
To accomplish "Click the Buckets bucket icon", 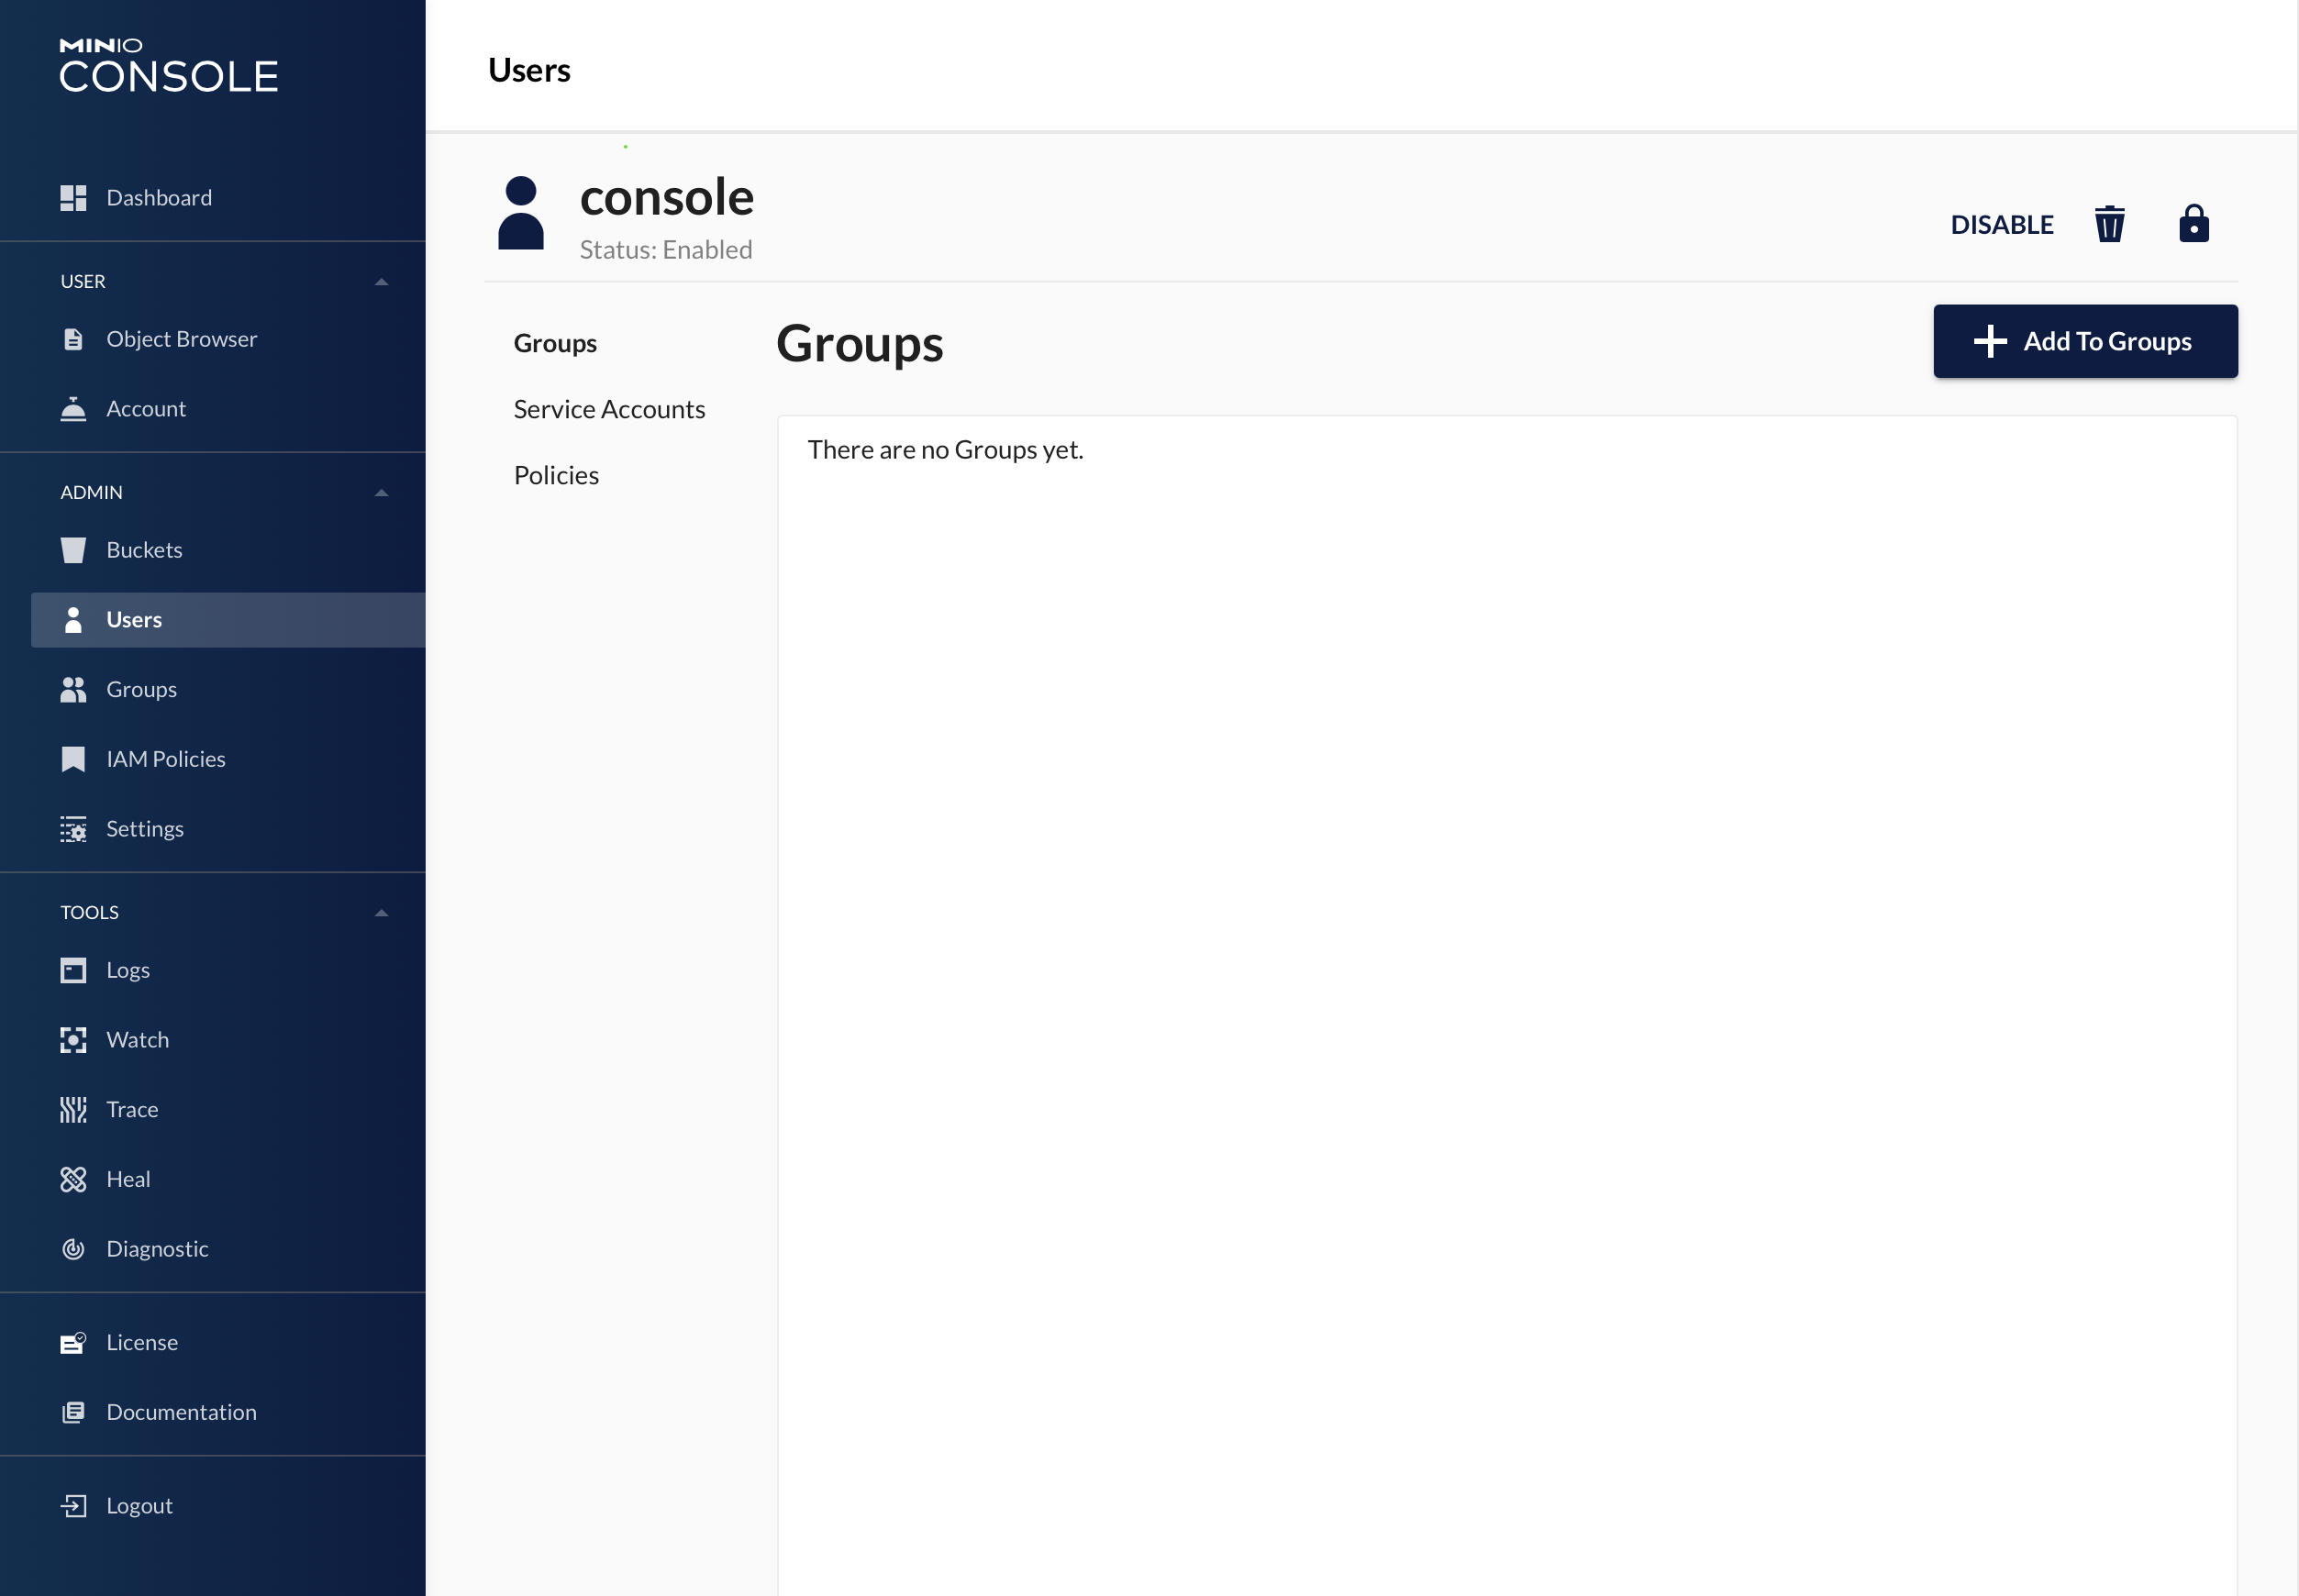I will (x=73, y=550).
